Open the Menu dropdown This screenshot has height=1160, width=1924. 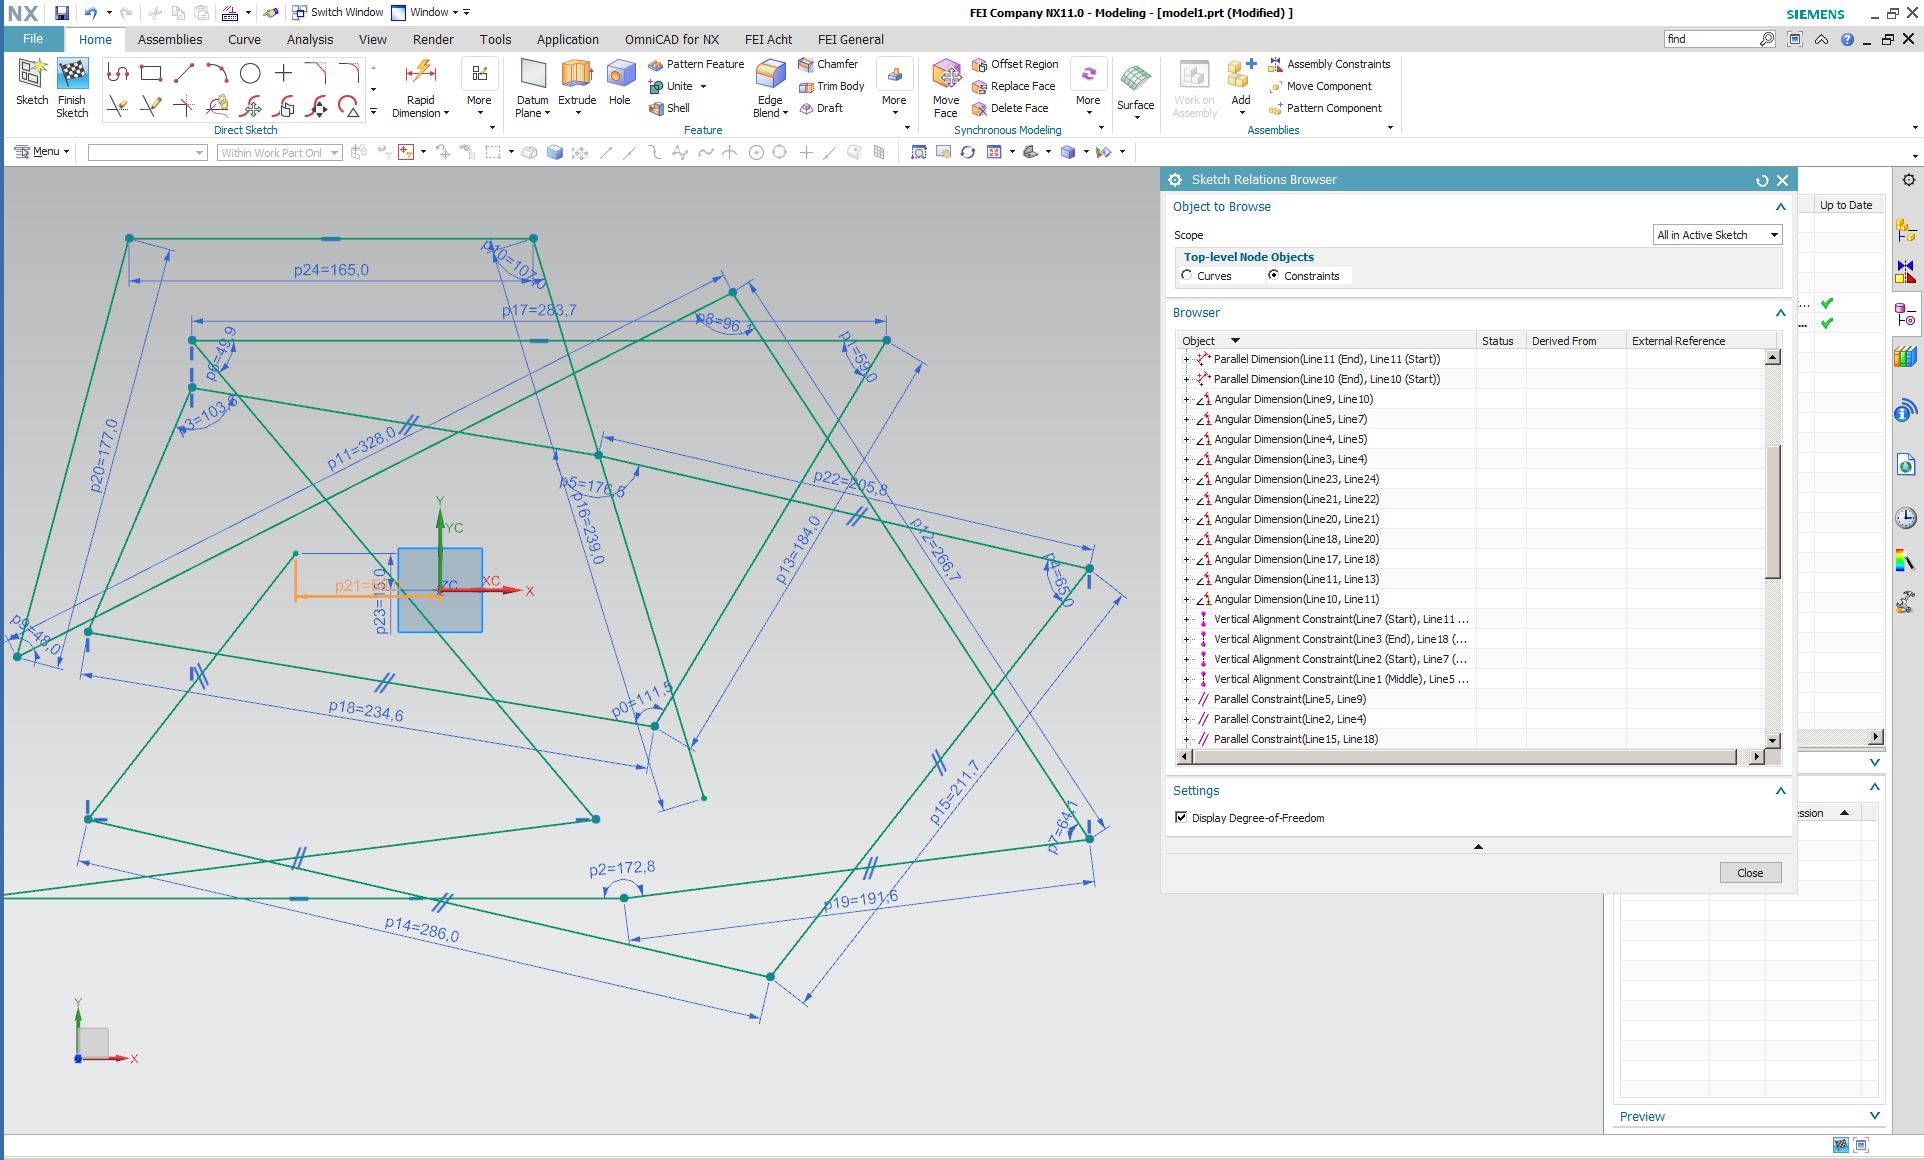(x=42, y=152)
